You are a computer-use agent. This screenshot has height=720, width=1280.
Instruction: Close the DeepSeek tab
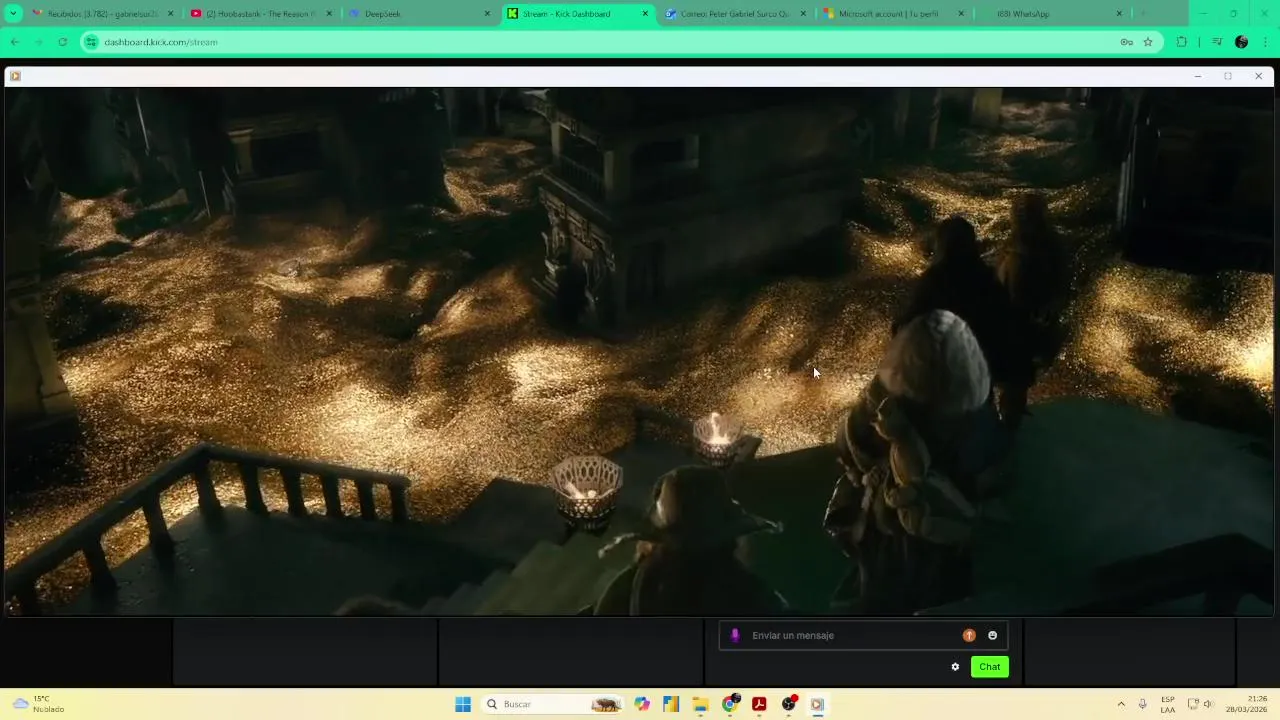pos(487,14)
